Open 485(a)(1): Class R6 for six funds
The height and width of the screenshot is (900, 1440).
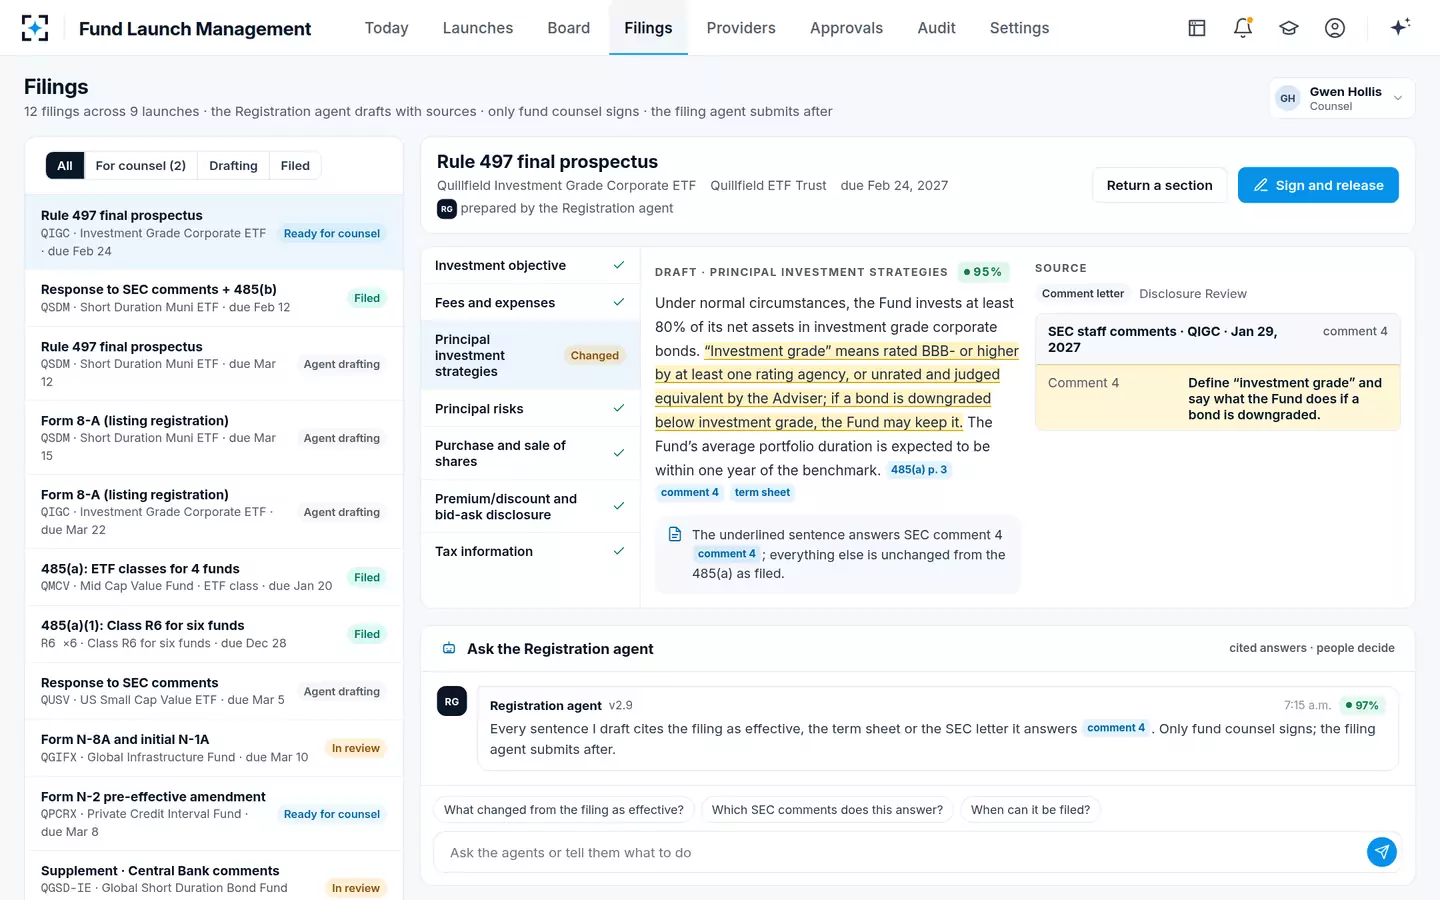pos(213,634)
